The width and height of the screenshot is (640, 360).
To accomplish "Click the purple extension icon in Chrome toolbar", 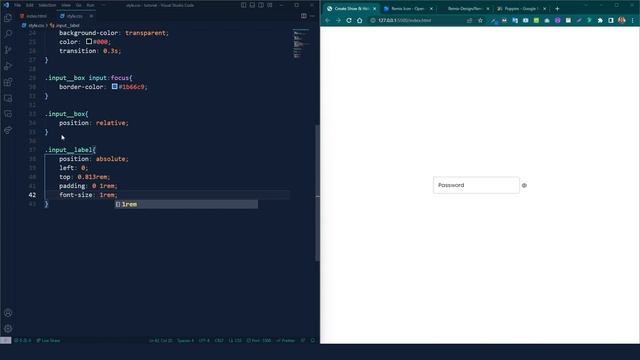I will click(x=558, y=20).
